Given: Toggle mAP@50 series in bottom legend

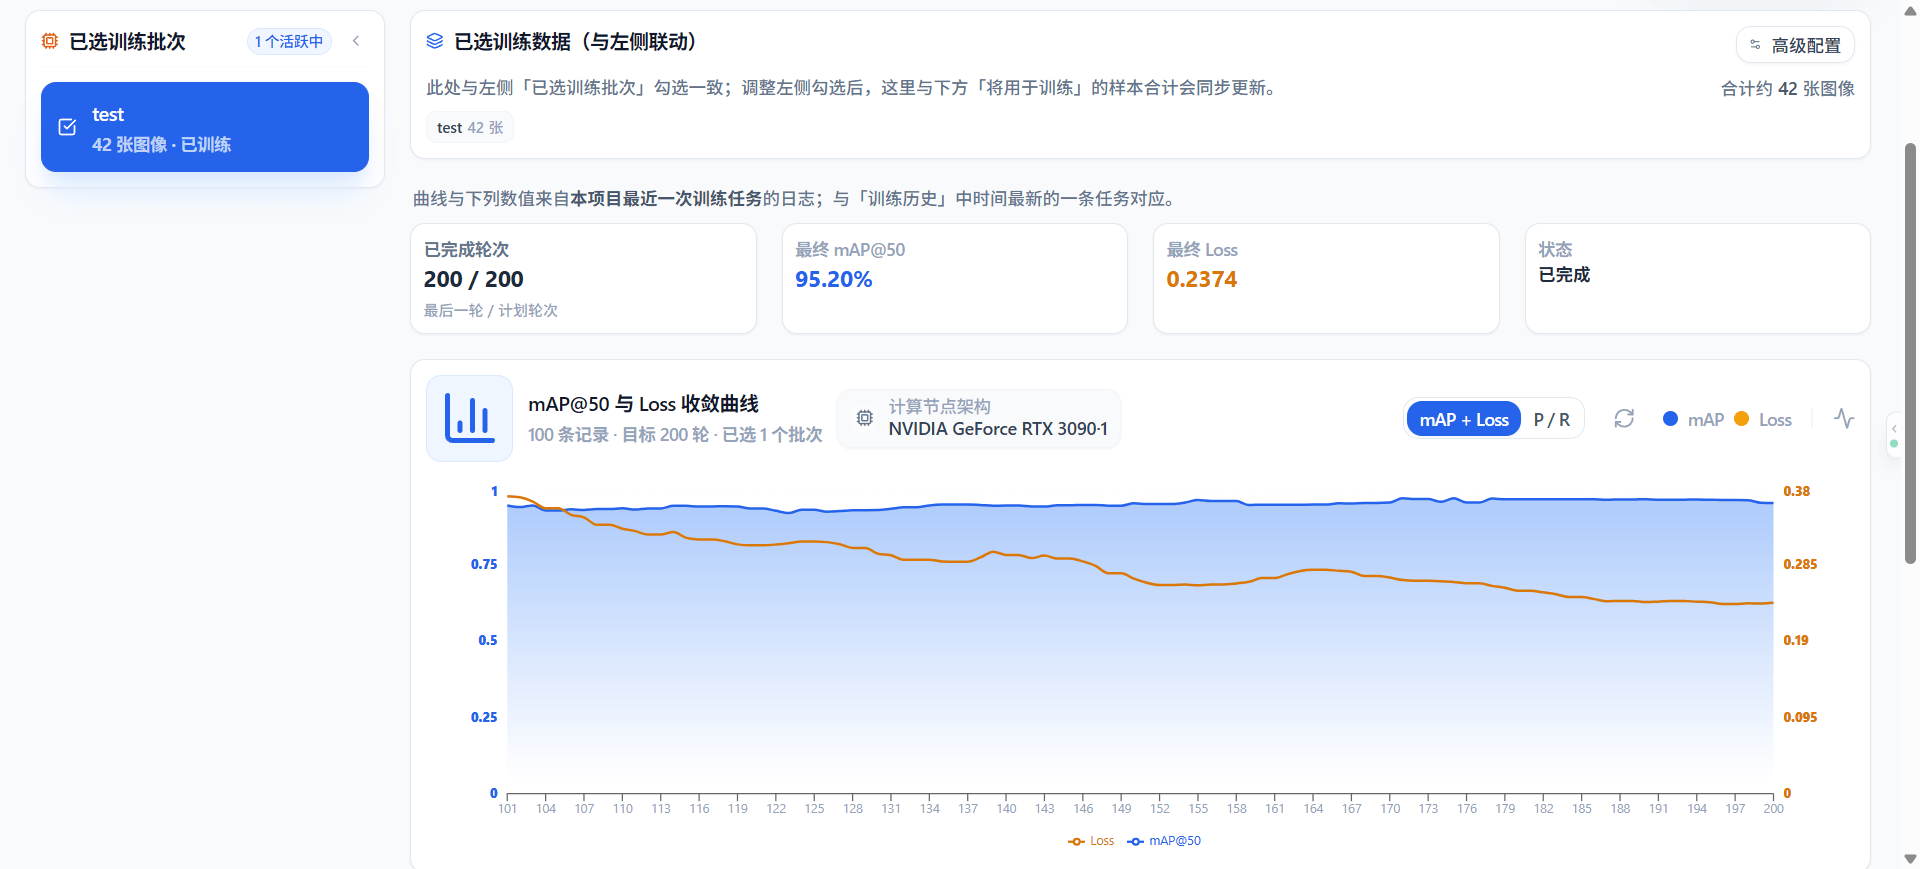Looking at the screenshot, I should click(1164, 841).
